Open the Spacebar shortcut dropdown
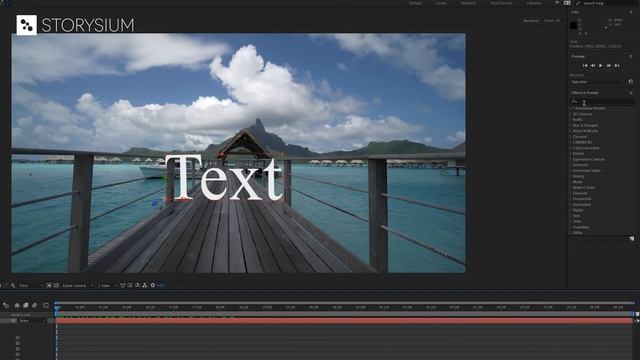Viewport: 640px width, 360px height. (x=598, y=82)
